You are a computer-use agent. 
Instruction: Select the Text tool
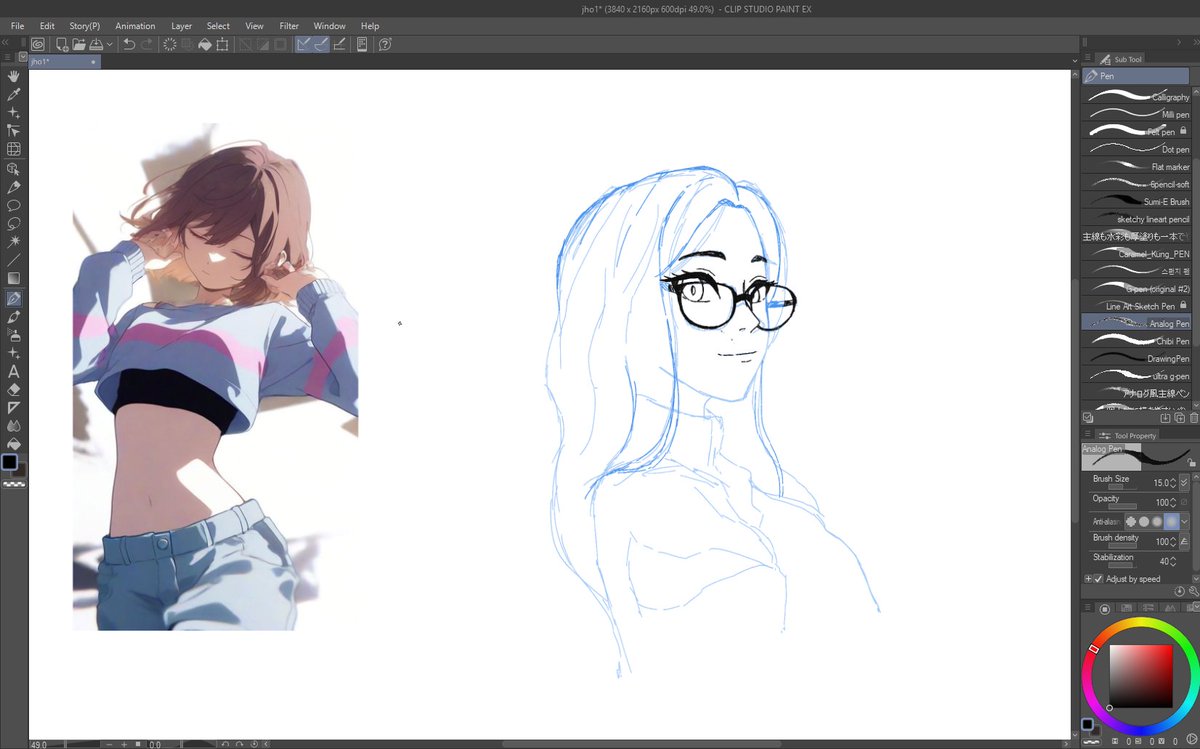14,371
